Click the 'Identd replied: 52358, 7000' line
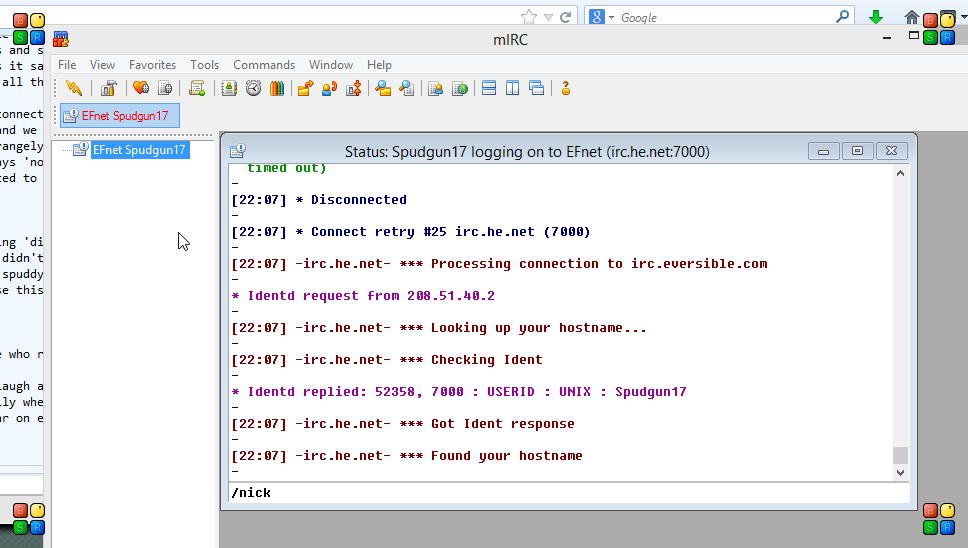 (x=459, y=391)
